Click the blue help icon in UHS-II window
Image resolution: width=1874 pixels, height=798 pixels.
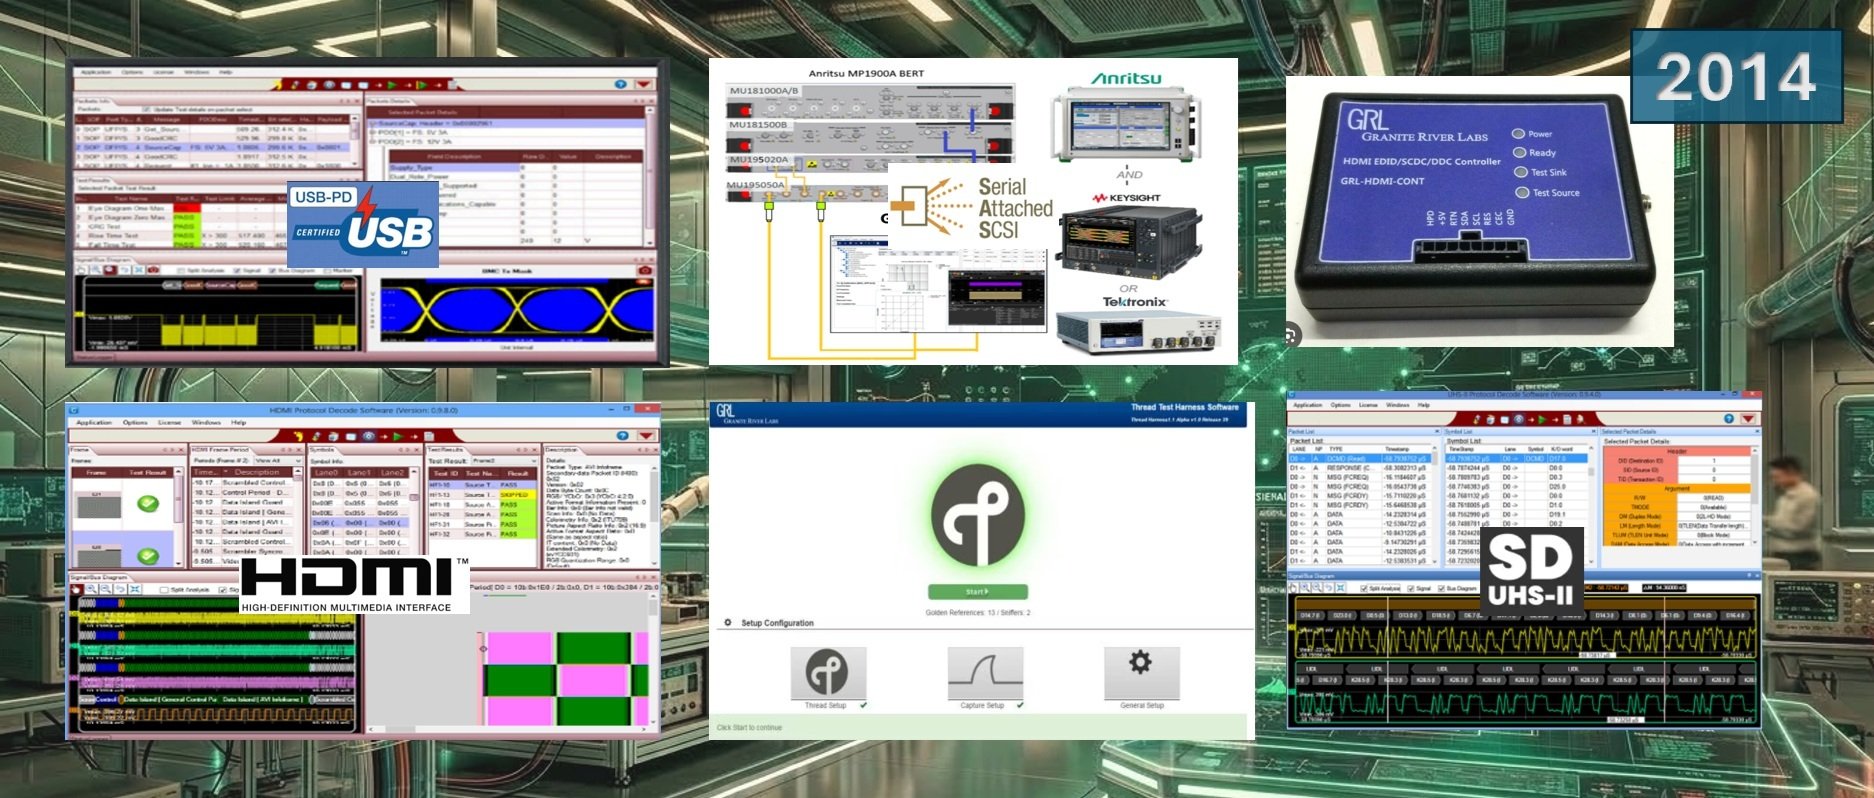[x=1729, y=419]
